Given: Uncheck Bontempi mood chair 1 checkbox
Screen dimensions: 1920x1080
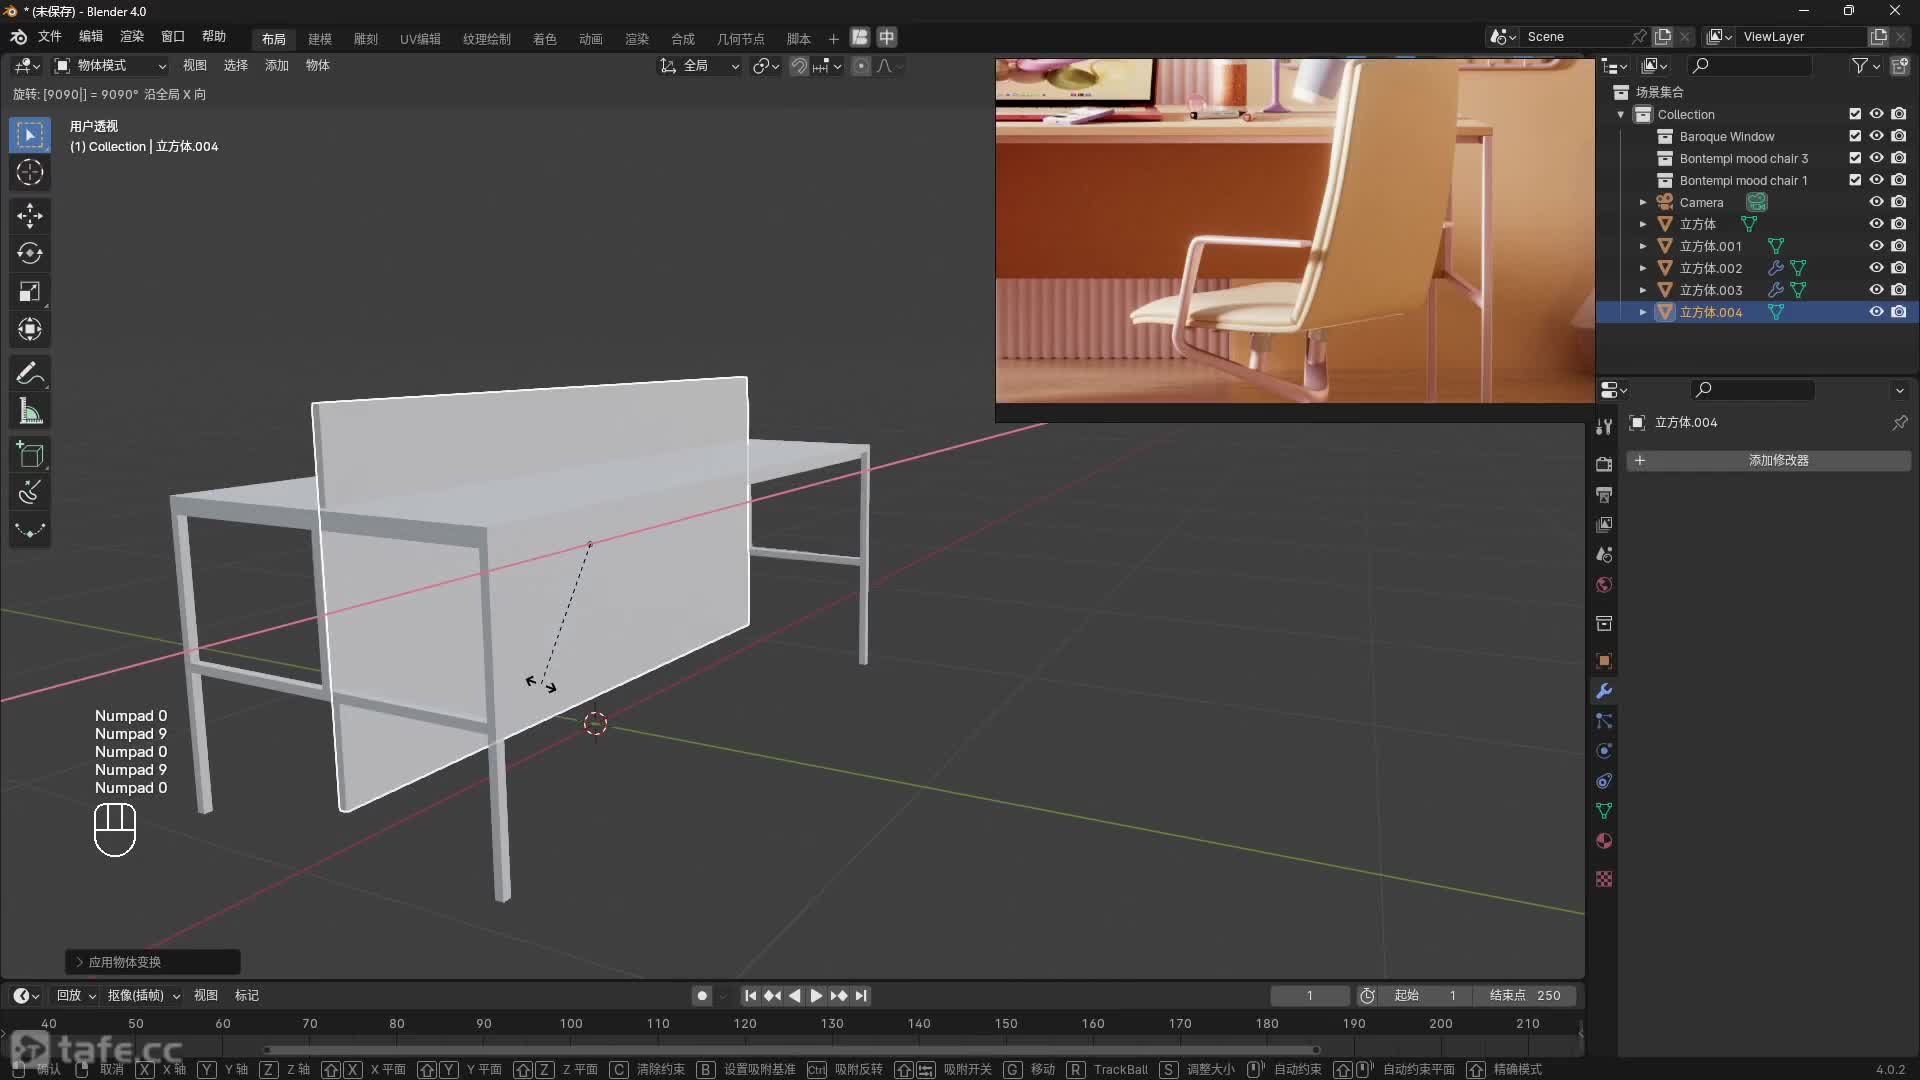Looking at the screenshot, I should click(1855, 180).
